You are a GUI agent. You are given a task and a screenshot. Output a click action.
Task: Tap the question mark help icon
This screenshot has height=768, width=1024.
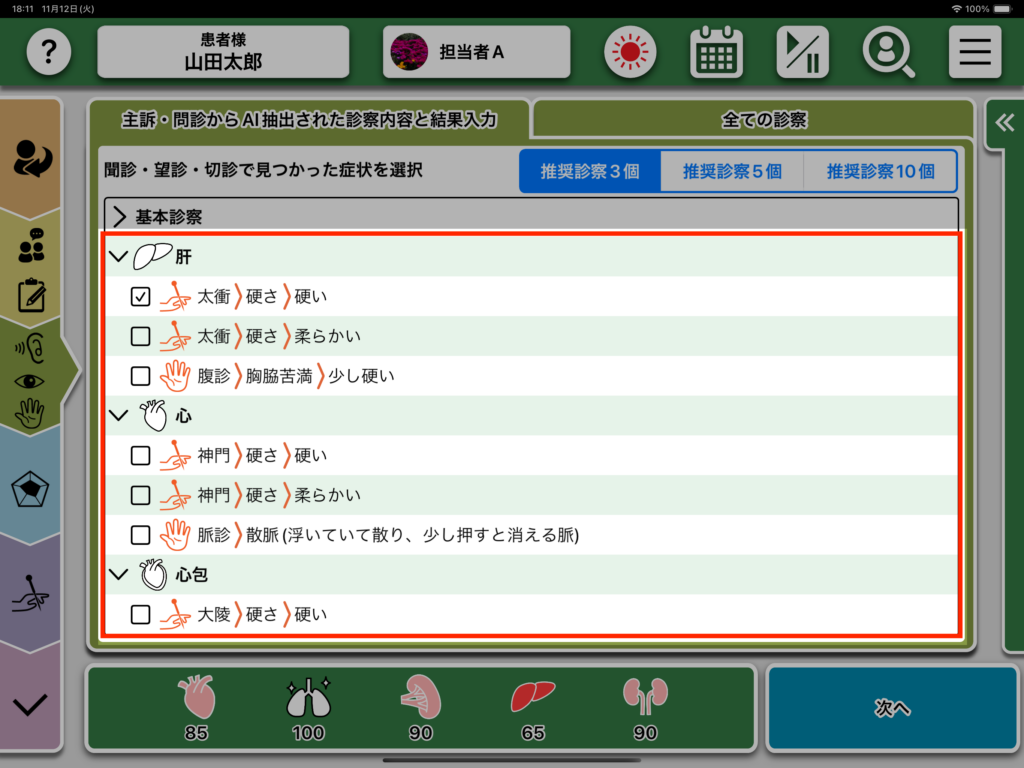[x=49, y=52]
